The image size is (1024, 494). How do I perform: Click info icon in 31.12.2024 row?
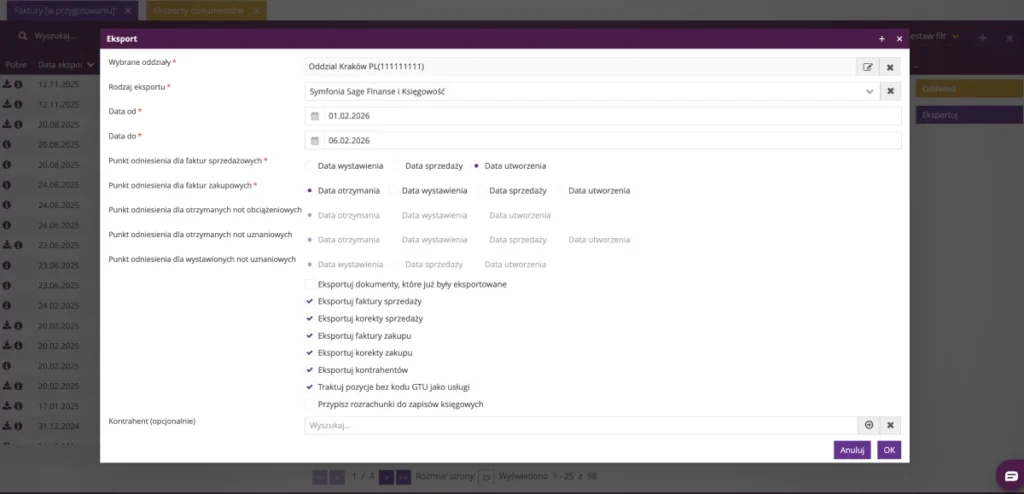pyautogui.click(x=18, y=426)
